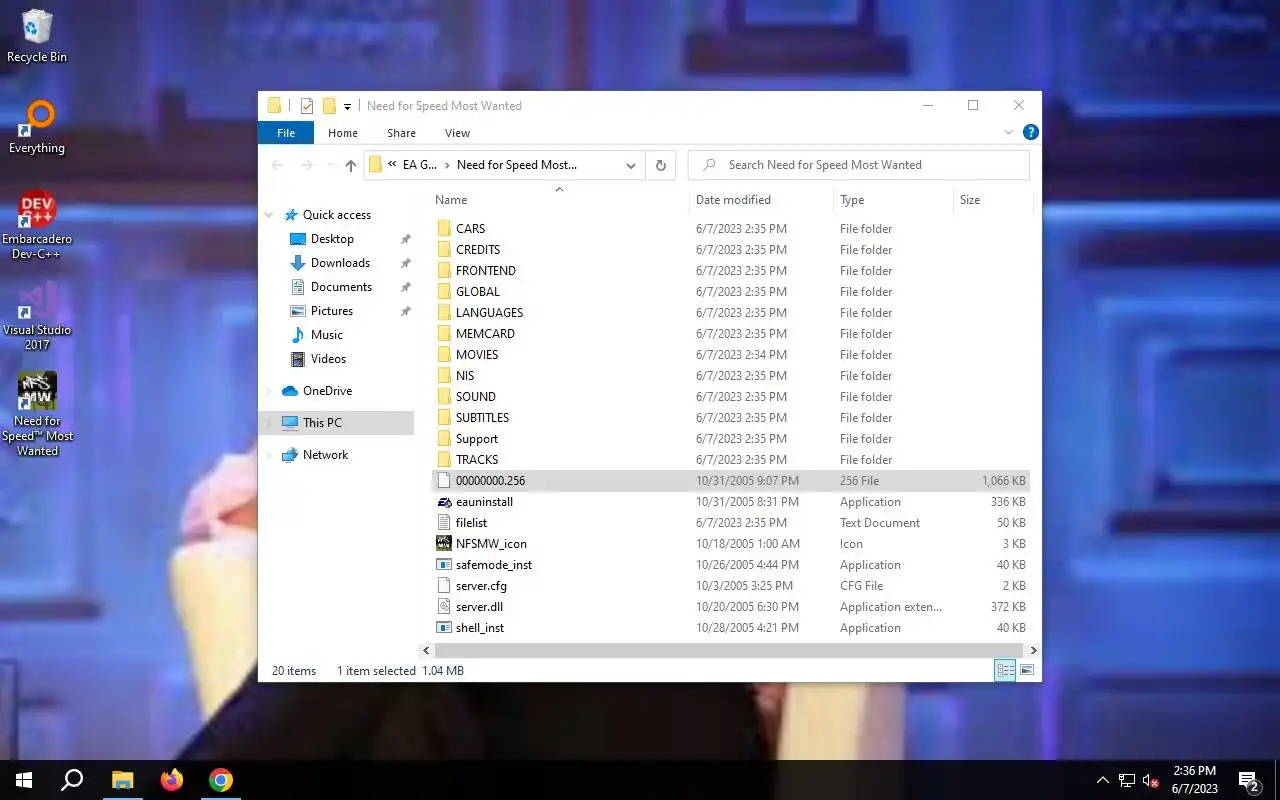Image resolution: width=1280 pixels, height=800 pixels.
Task: Open the Share ribbon tab
Action: point(401,133)
